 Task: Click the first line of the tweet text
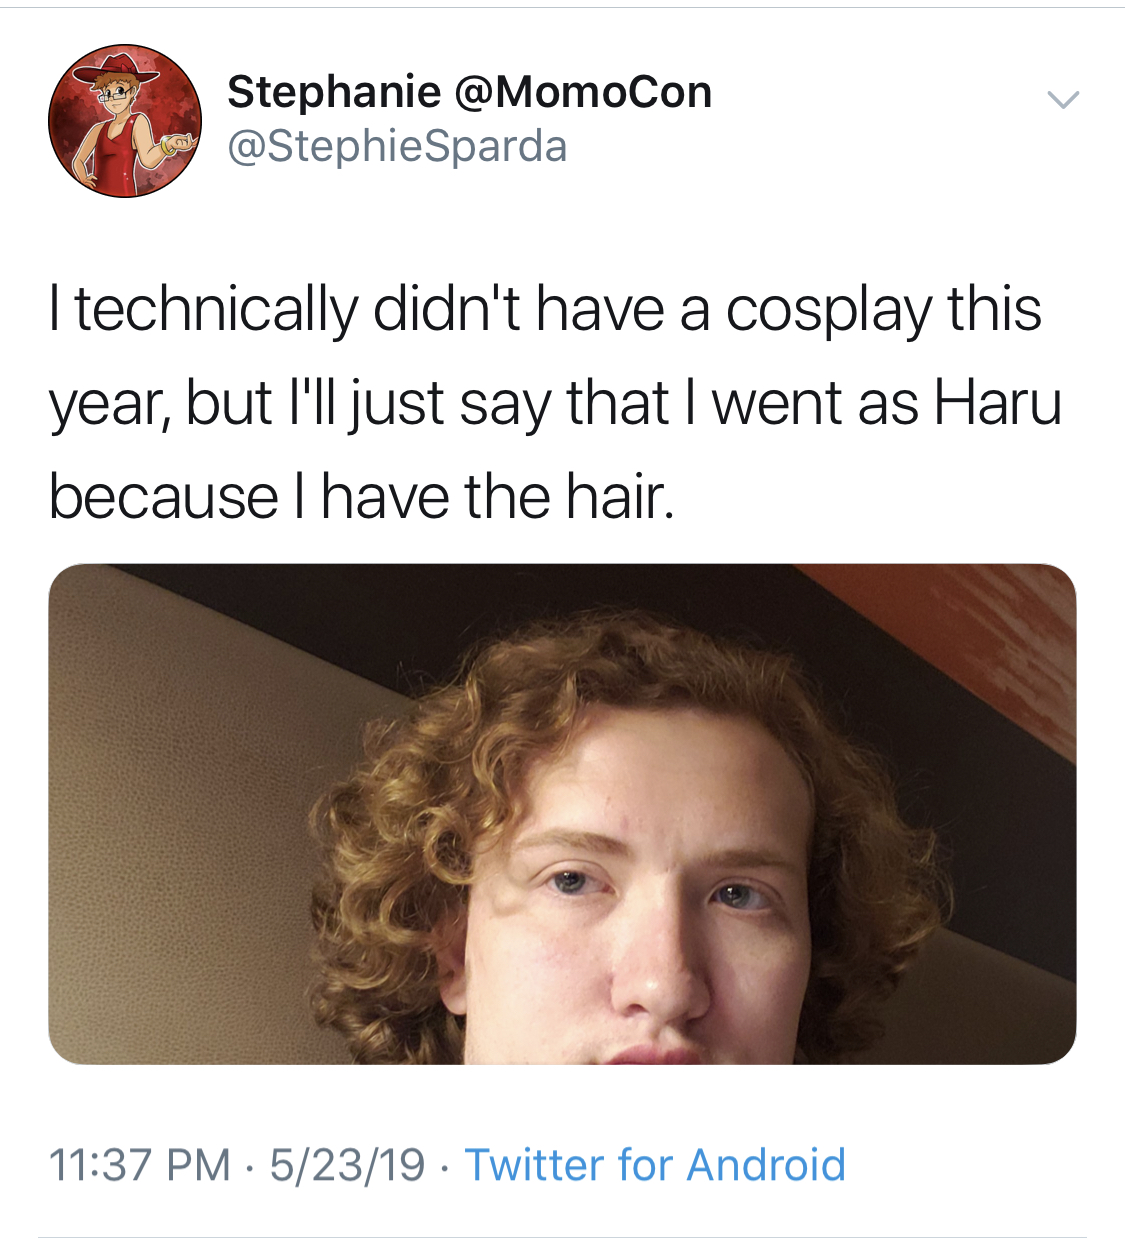click(x=545, y=310)
